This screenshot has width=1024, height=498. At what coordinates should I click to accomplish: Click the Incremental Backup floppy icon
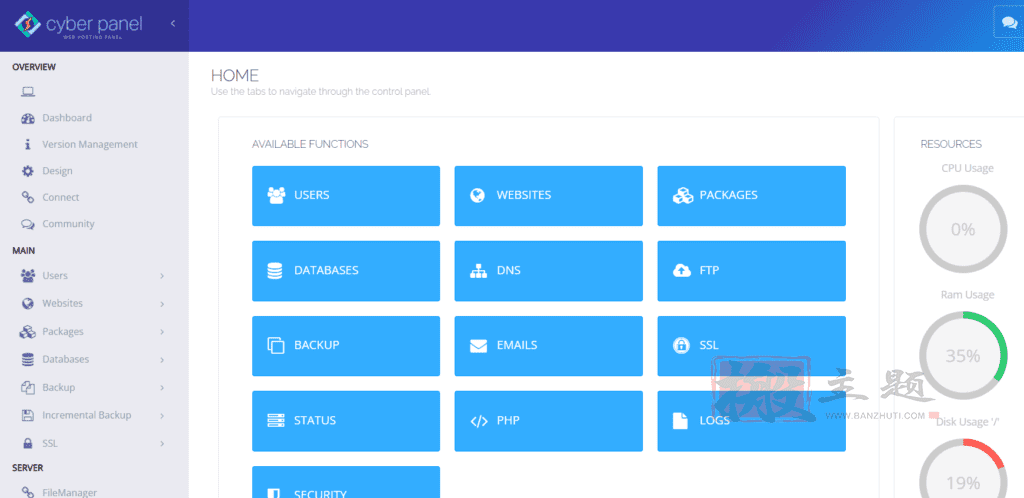point(27,415)
